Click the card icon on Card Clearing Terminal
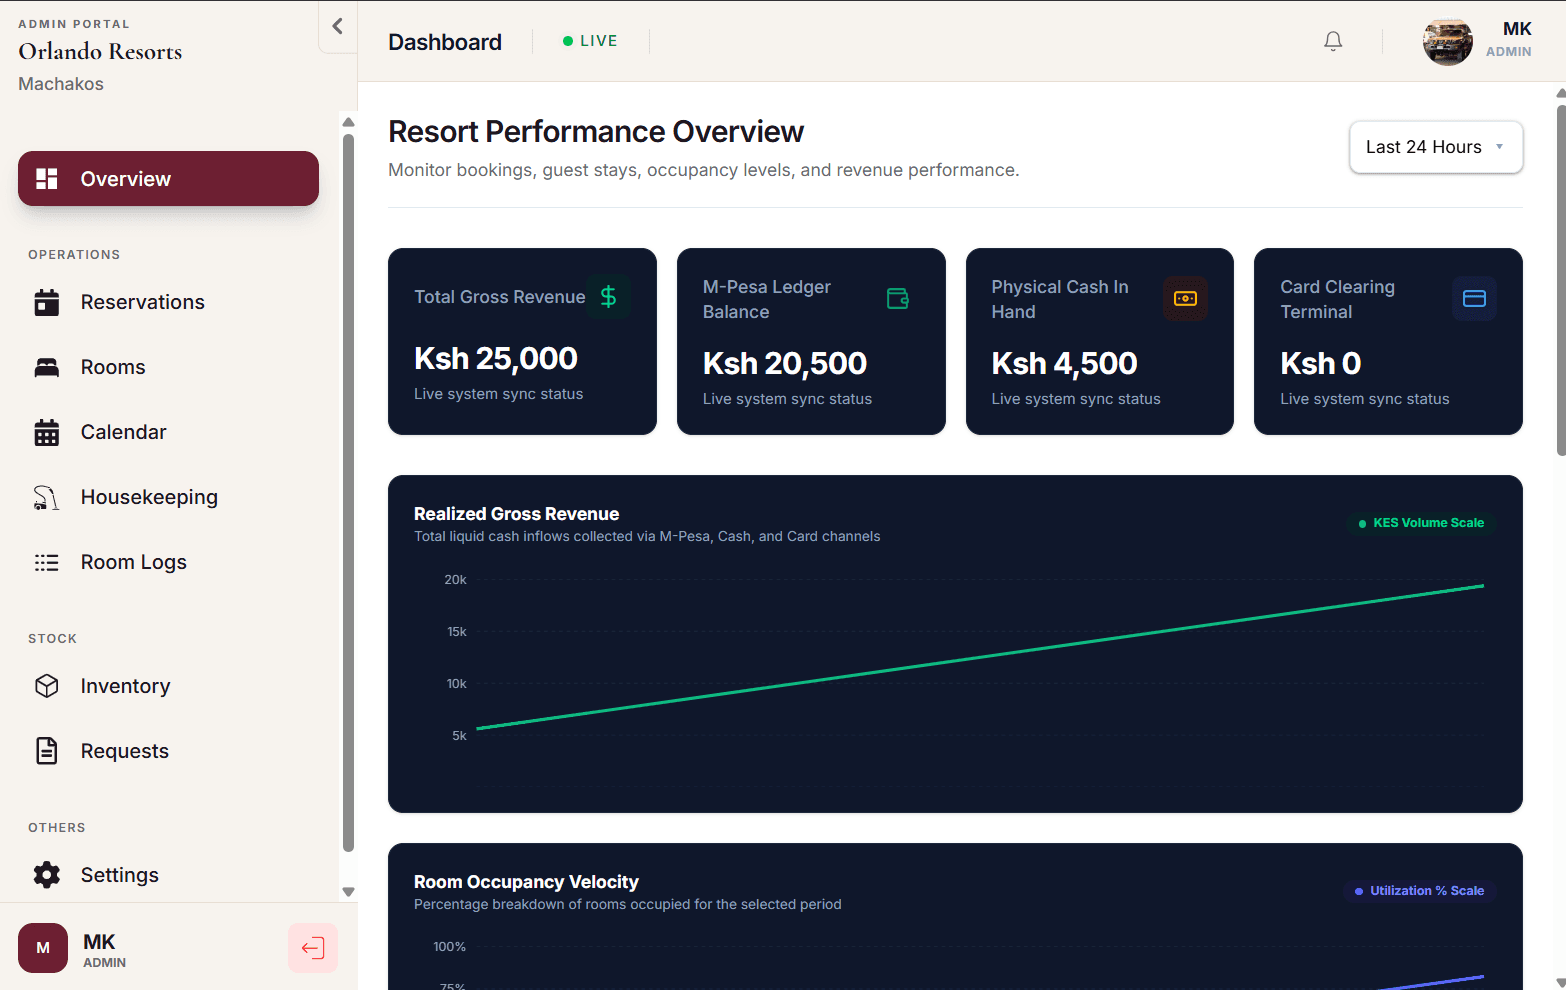 [1474, 298]
